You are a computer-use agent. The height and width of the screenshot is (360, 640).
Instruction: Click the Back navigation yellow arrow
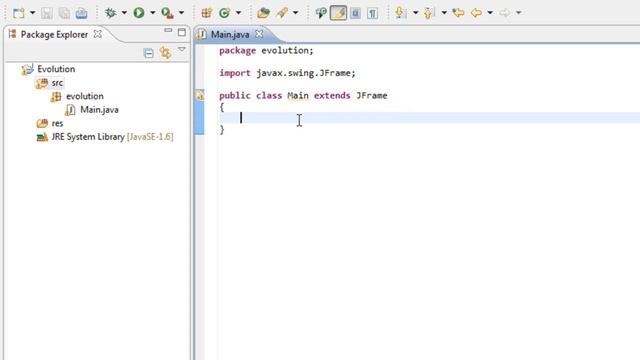tap(476, 13)
